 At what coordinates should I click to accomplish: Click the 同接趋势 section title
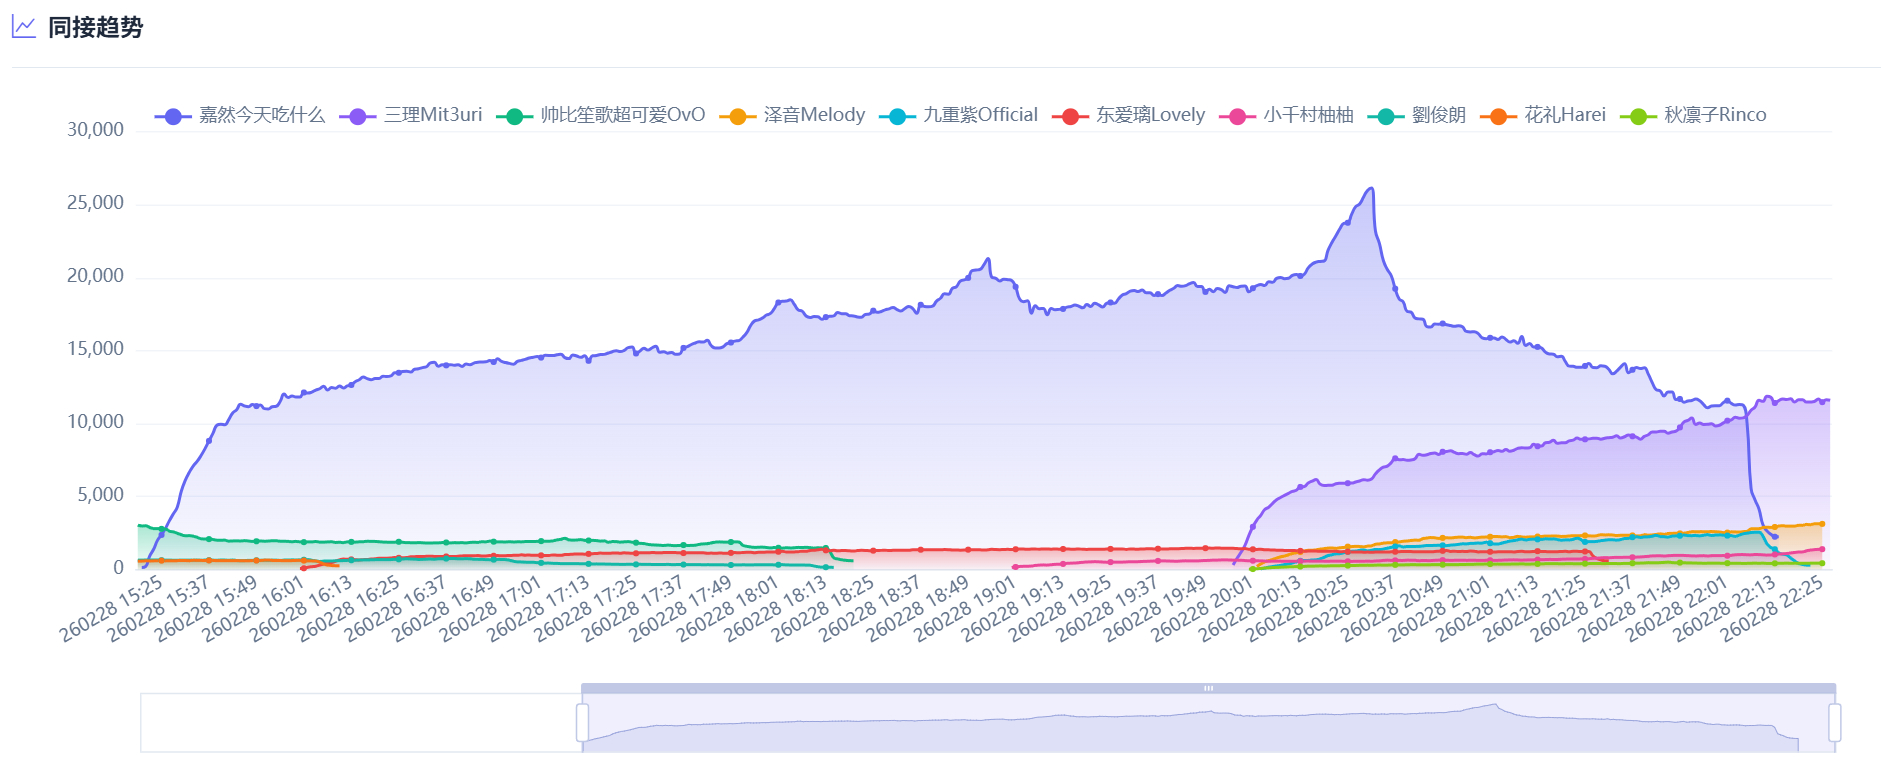pyautogui.click(x=96, y=27)
